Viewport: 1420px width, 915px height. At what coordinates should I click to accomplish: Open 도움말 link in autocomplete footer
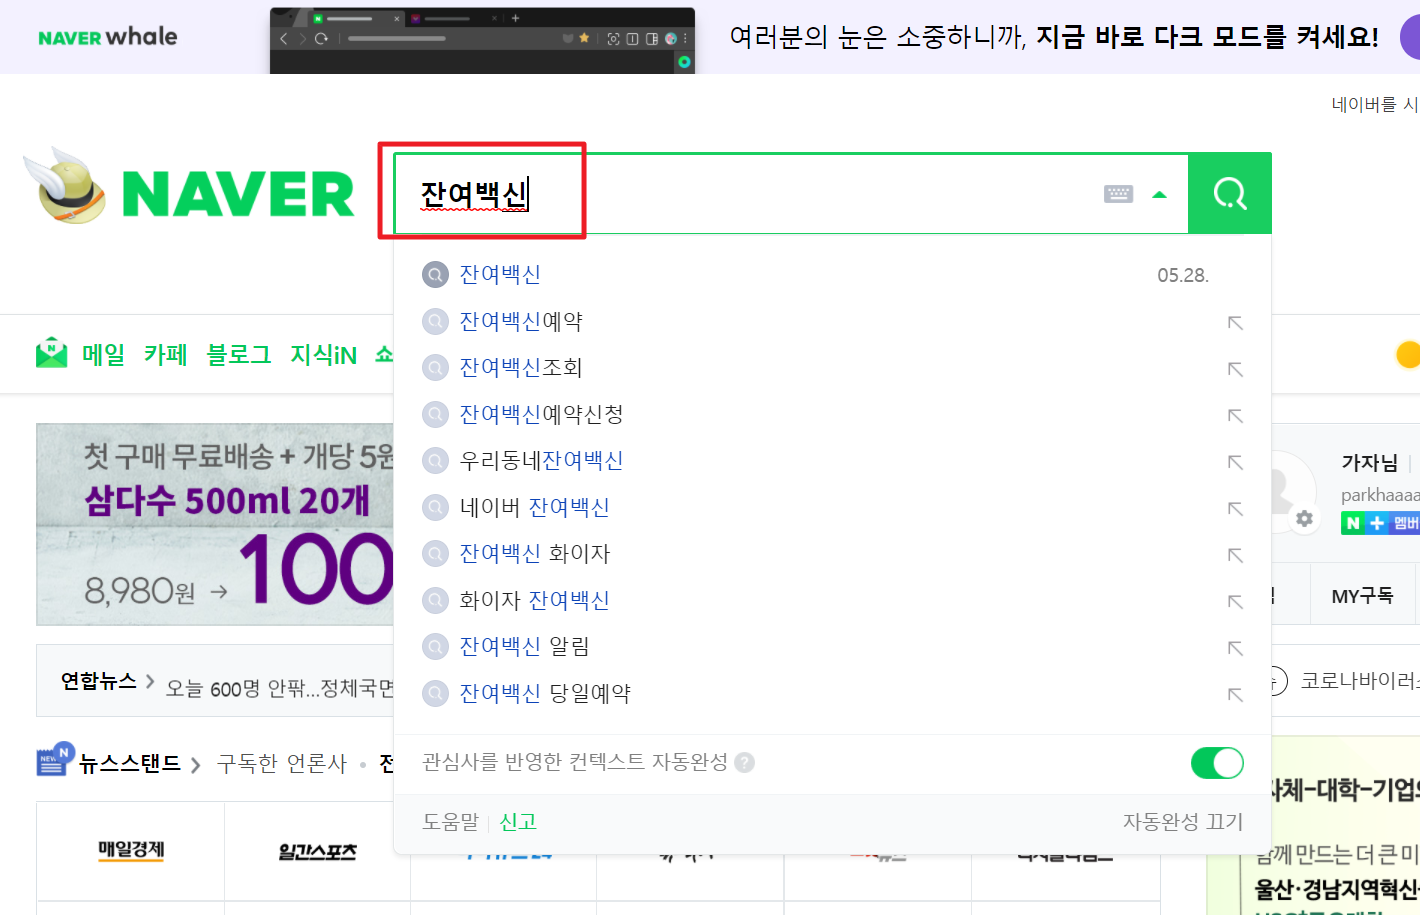pyautogui.click(x=450, y=822)
